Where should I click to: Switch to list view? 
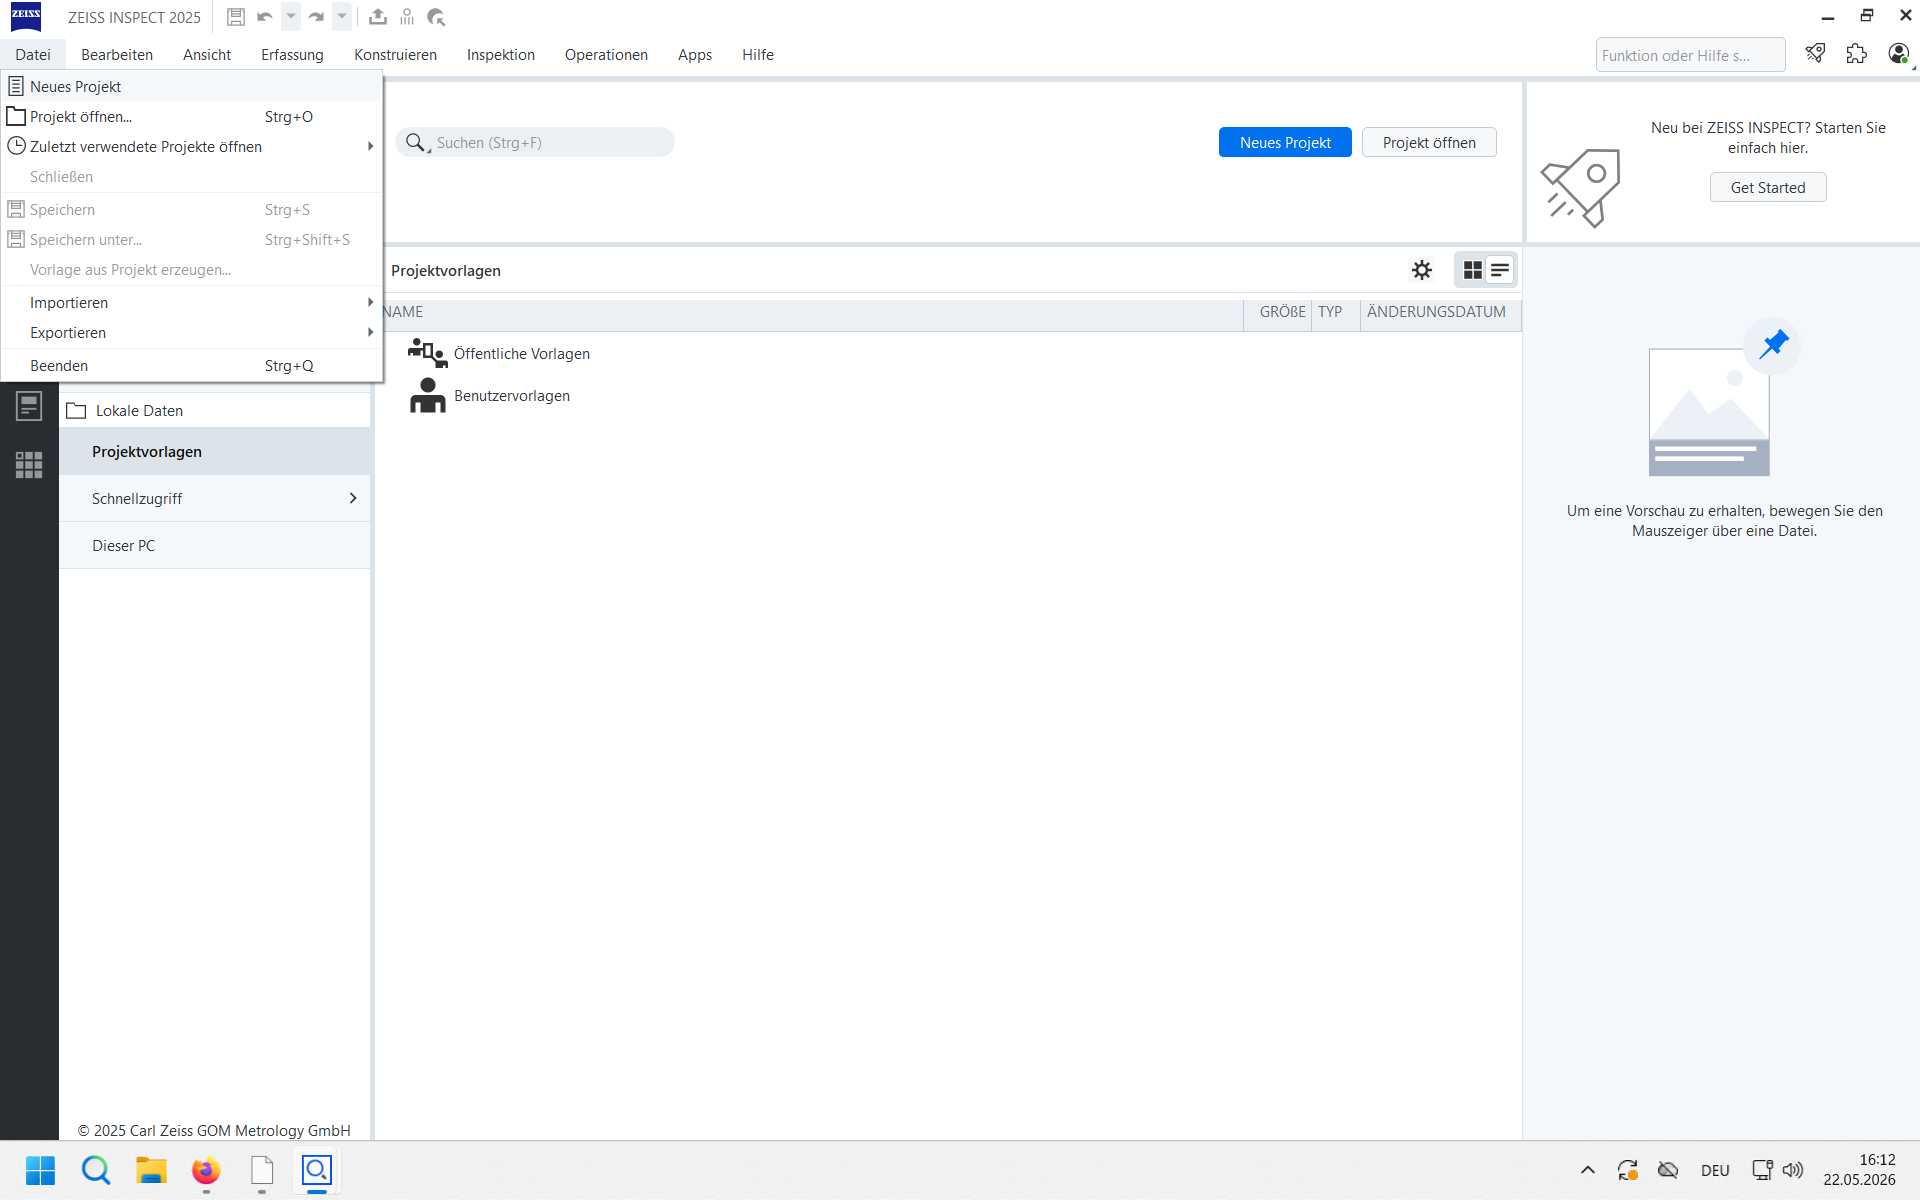1500,270
